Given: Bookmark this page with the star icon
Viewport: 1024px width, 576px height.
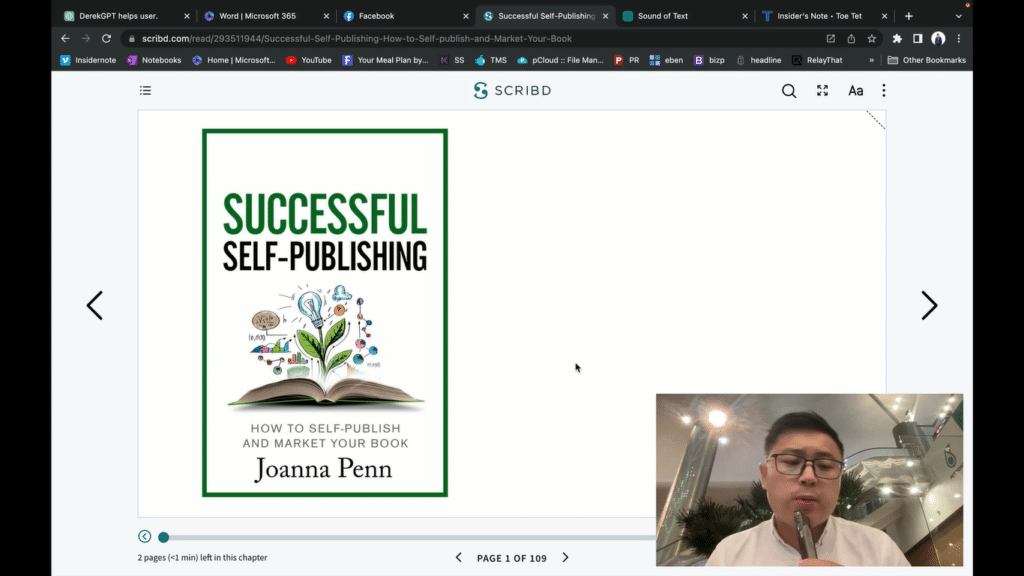Looking at the screenshot, I should tap(872, 39).
